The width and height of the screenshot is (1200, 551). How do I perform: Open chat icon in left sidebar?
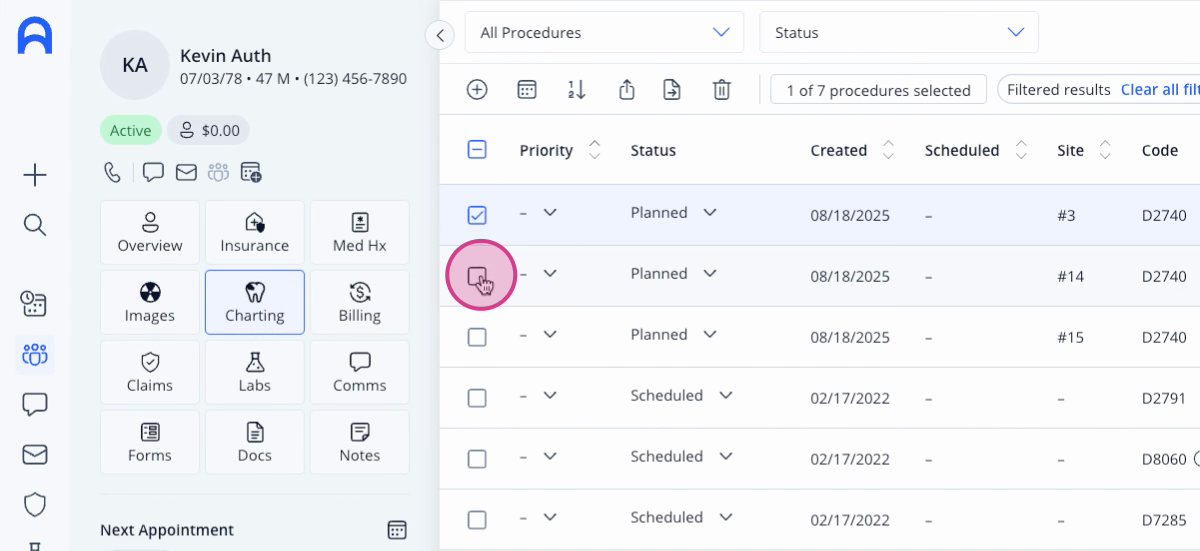click(35, 405)
